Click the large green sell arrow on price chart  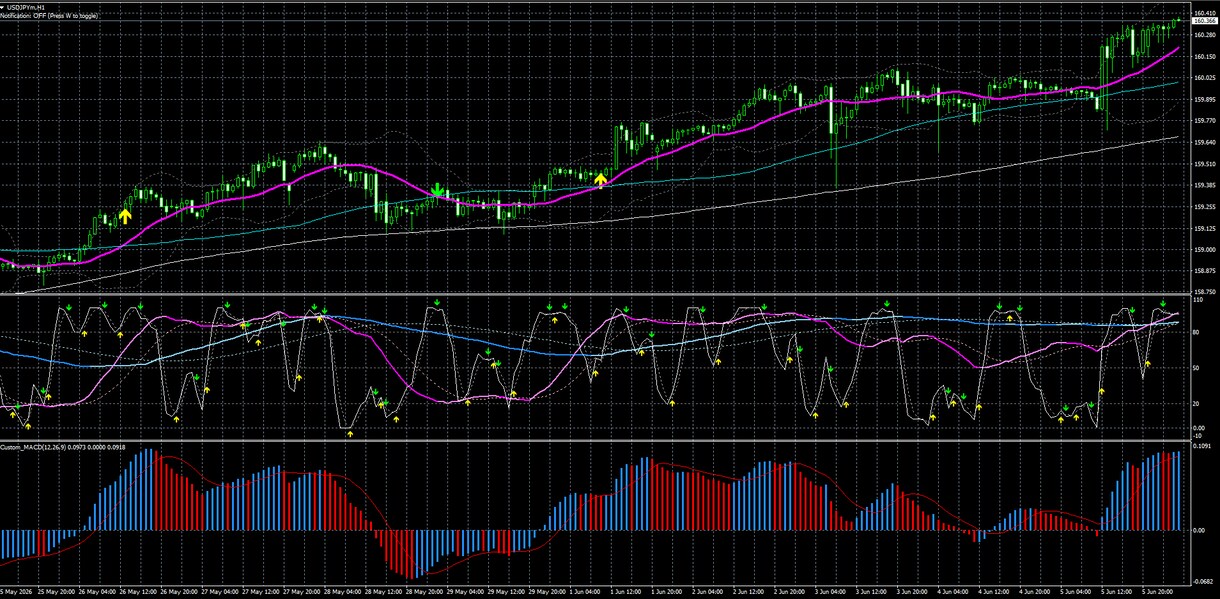point(437,190)
